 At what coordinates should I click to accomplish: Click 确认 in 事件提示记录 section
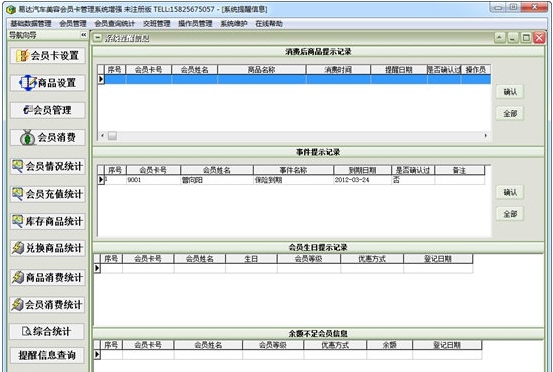click(x=510, y=193)
